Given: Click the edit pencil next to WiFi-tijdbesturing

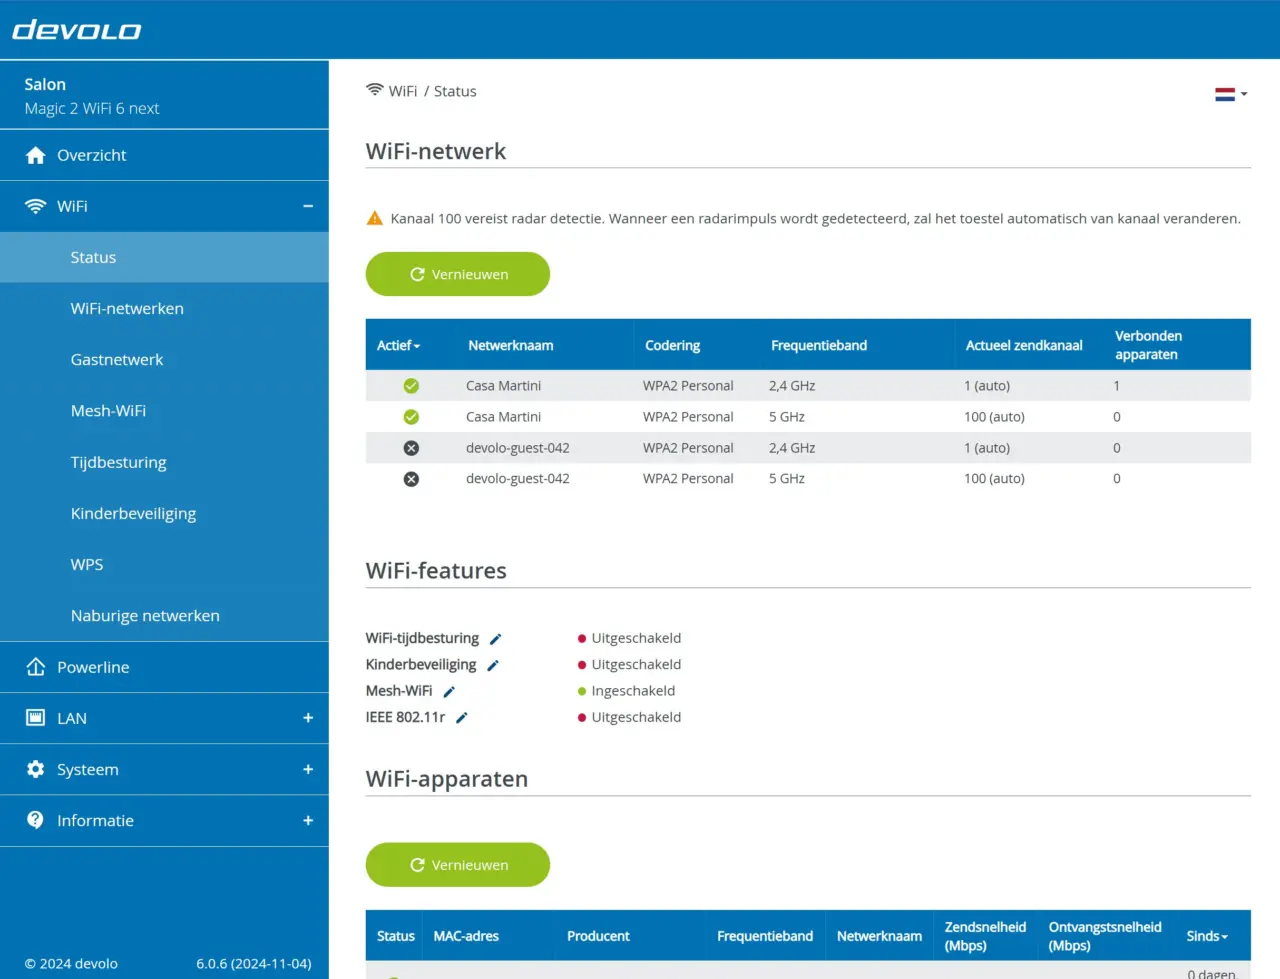Looking at the screenshot, I should (x=495, y=639).
